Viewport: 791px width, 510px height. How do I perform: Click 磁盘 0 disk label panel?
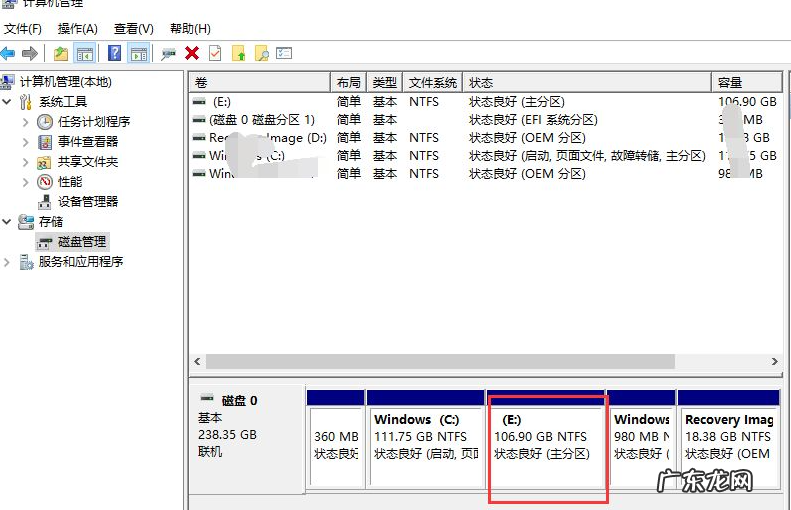247,439
